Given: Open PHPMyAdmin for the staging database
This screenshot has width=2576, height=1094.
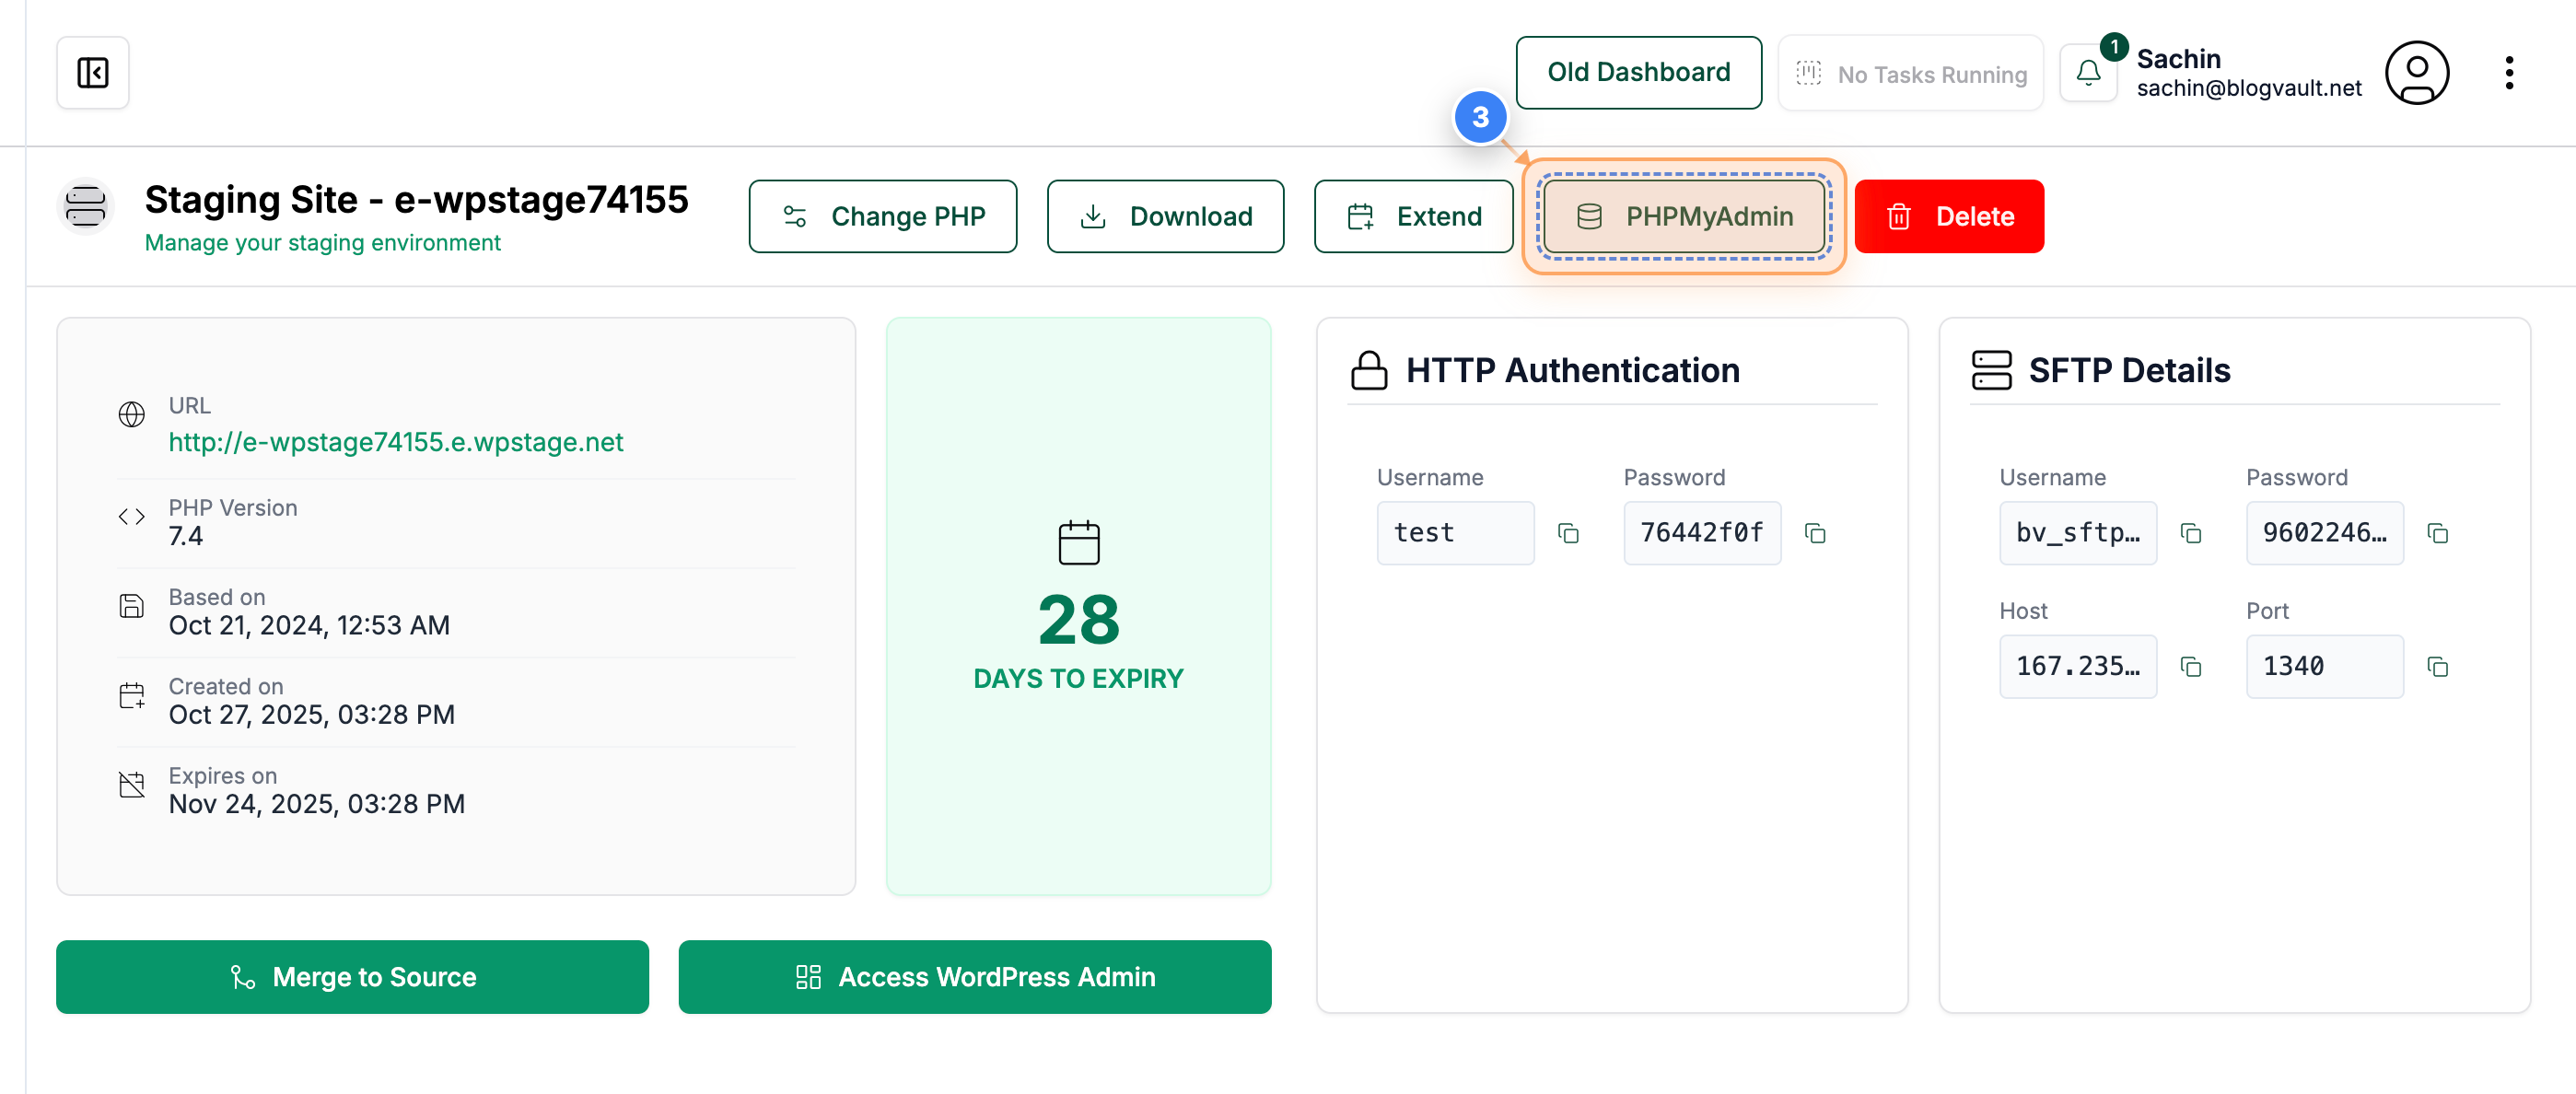Looking at the screenshot, I should [1683, 216].
